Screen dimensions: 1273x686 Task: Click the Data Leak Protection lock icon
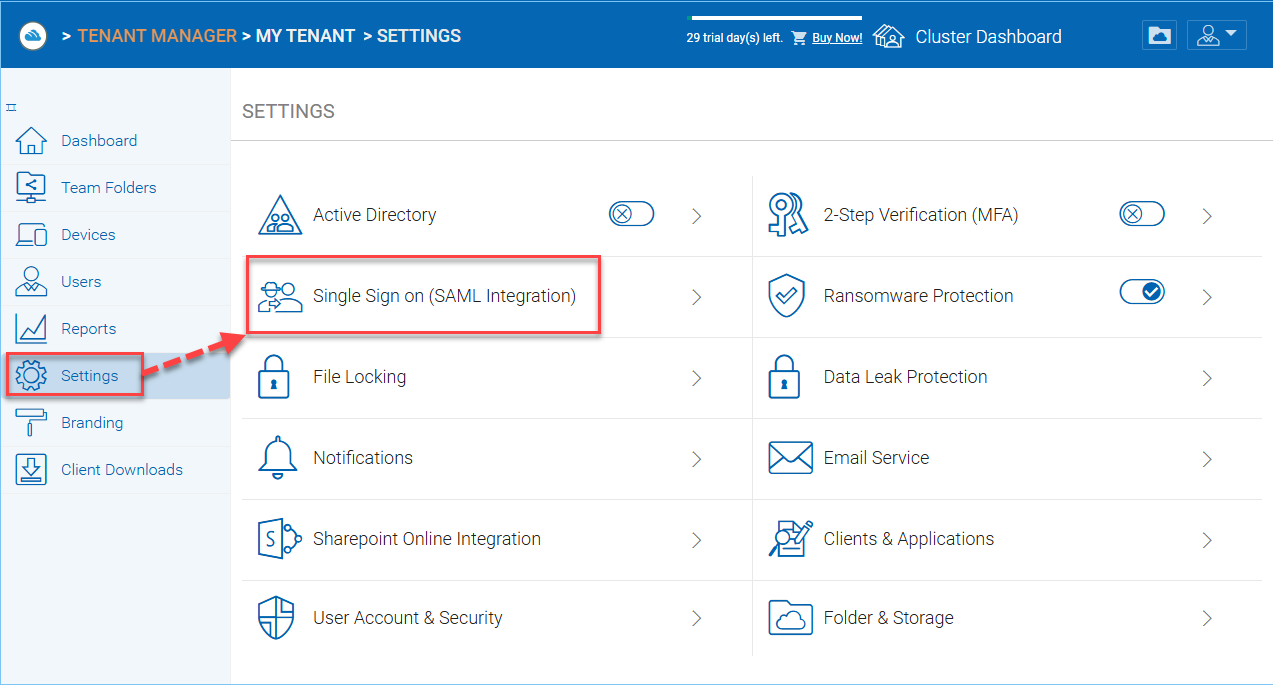(784, 377)
